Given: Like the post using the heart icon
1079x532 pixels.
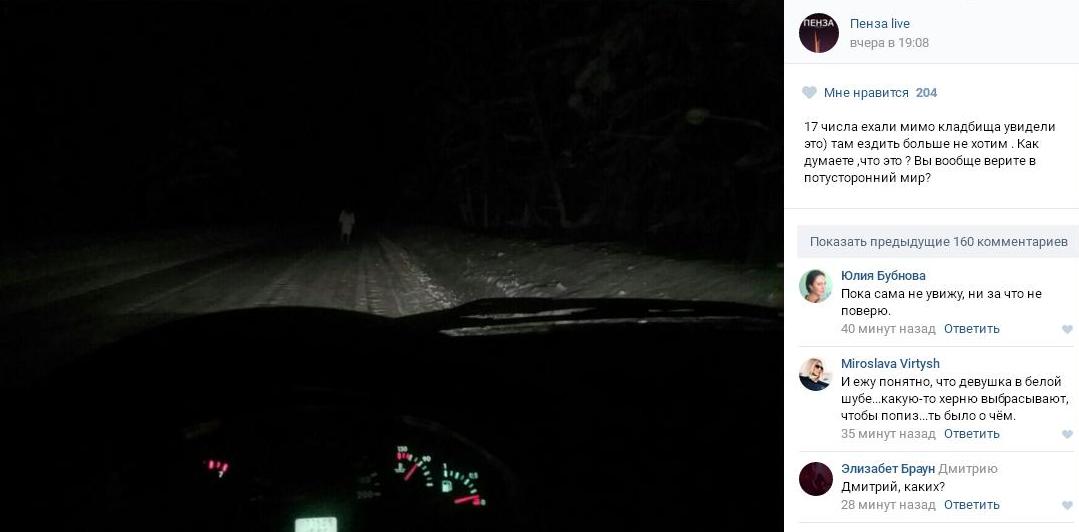Looking at the screenshot, I should tap(809, 92).
